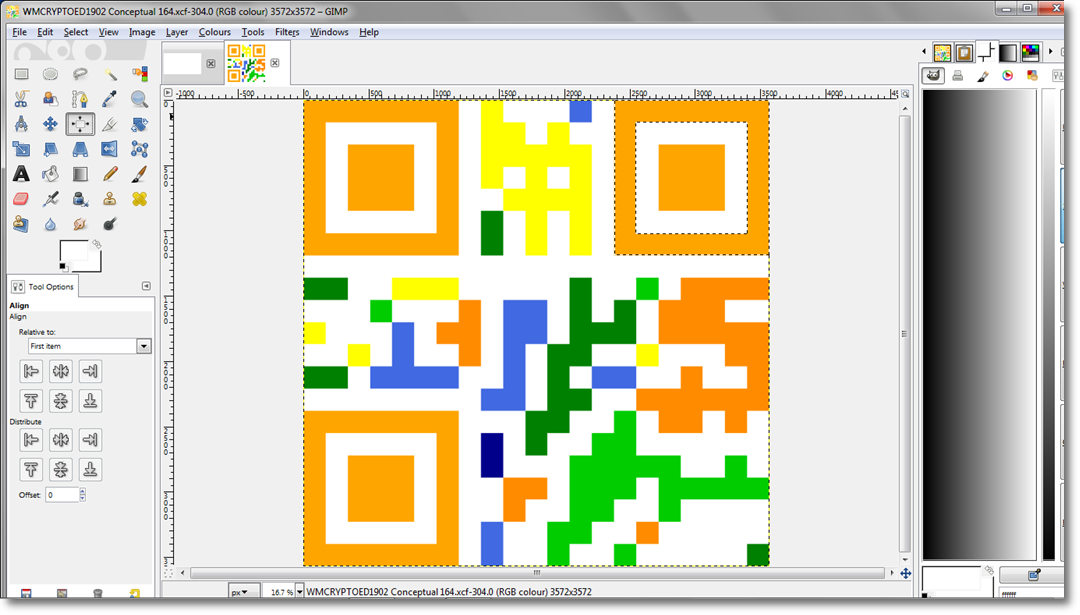
Task: Align left edge of target
Action: click(31, 371)
